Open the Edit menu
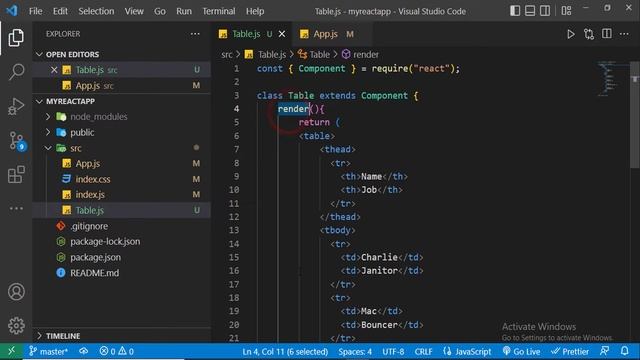 60,11
